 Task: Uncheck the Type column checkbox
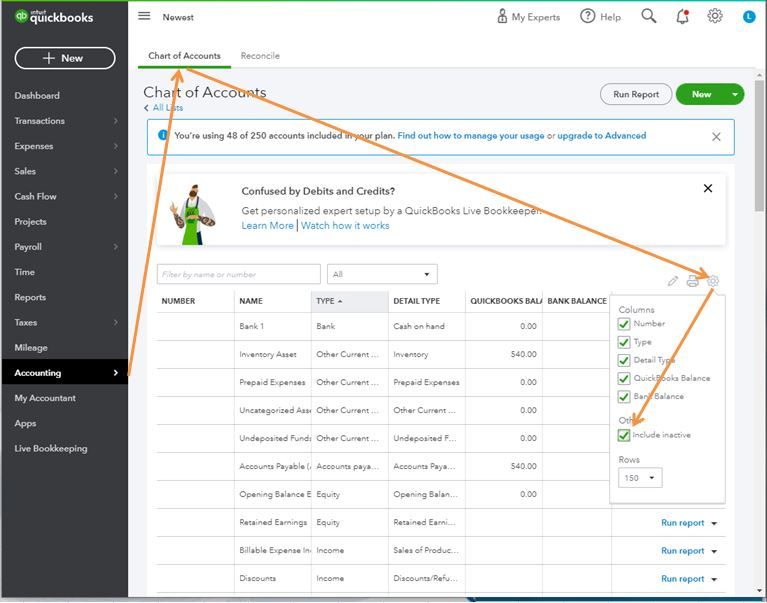(x=624, y=342)
